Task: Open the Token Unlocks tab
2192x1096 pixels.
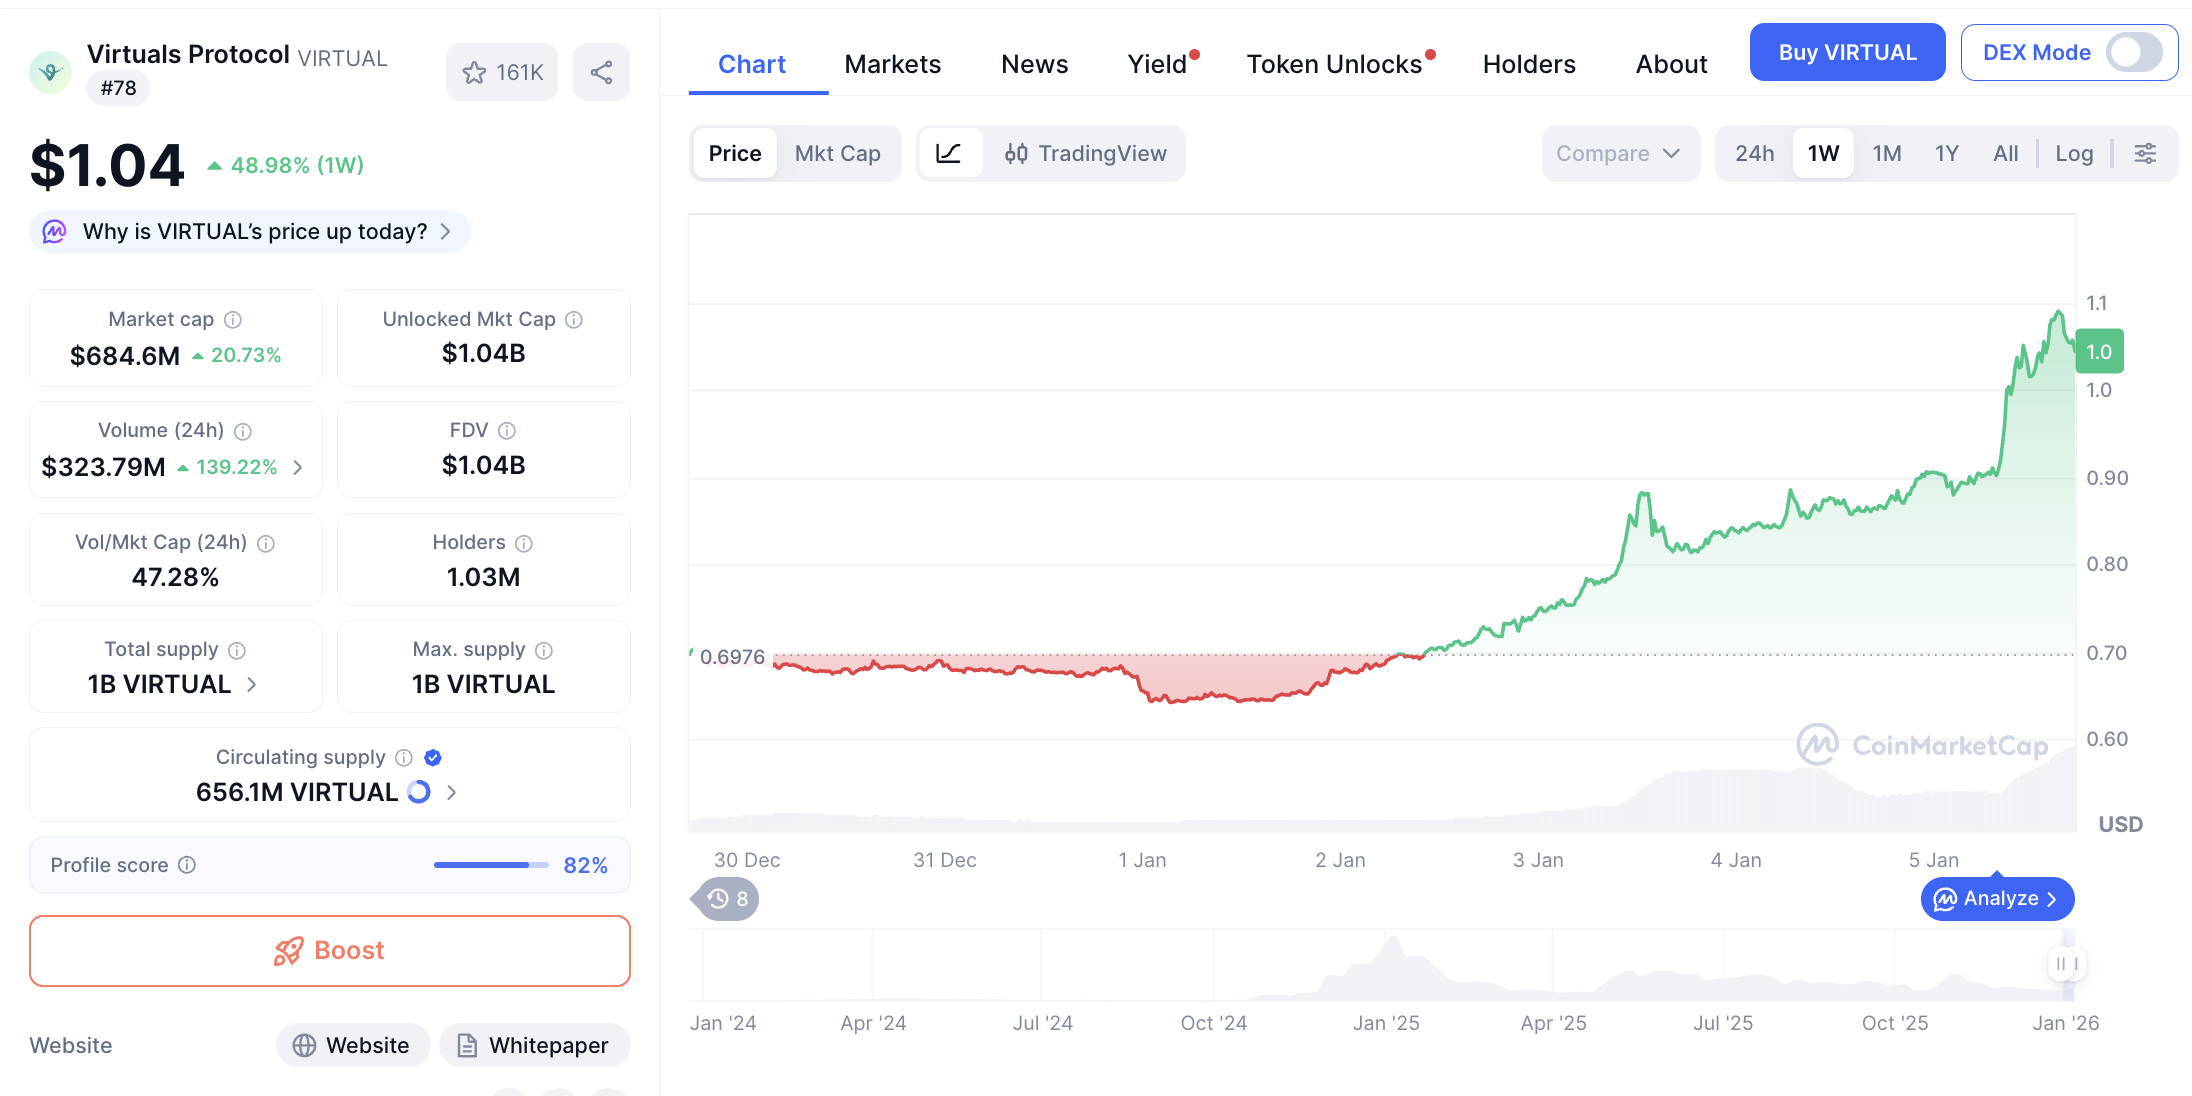Action: tap(1334, 64)
